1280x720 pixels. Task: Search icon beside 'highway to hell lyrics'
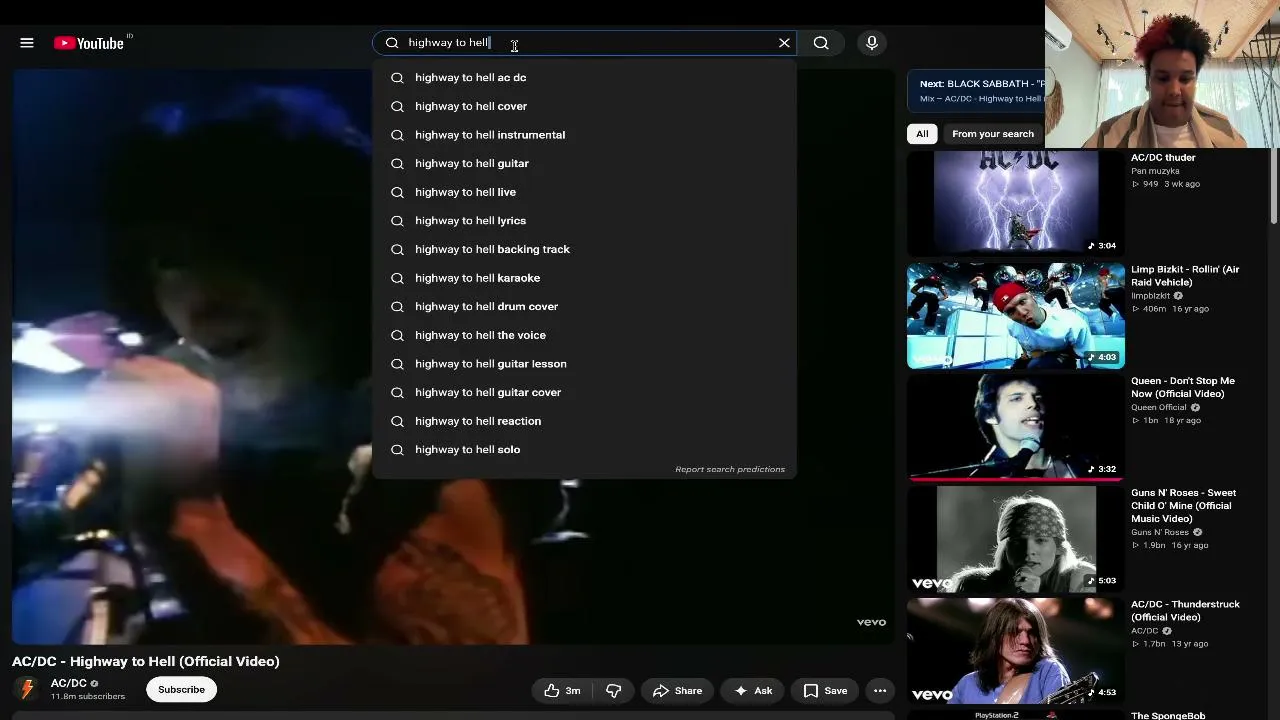[x=397, y=221]
